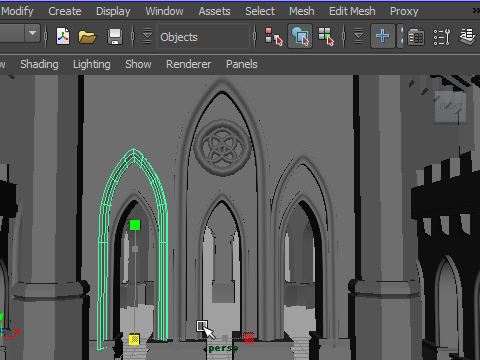The image size is (480, 360).
Task: Toggle select by object type icon
Action: click(x=300, y=36)
